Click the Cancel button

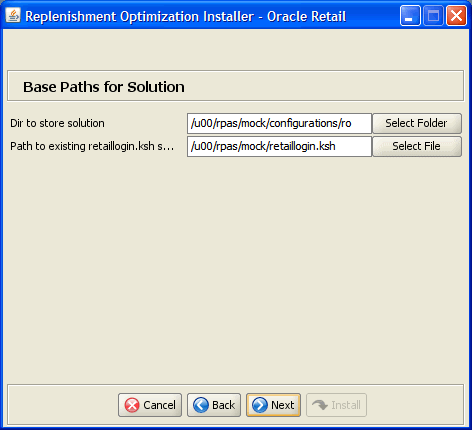[x=150, y=405]
